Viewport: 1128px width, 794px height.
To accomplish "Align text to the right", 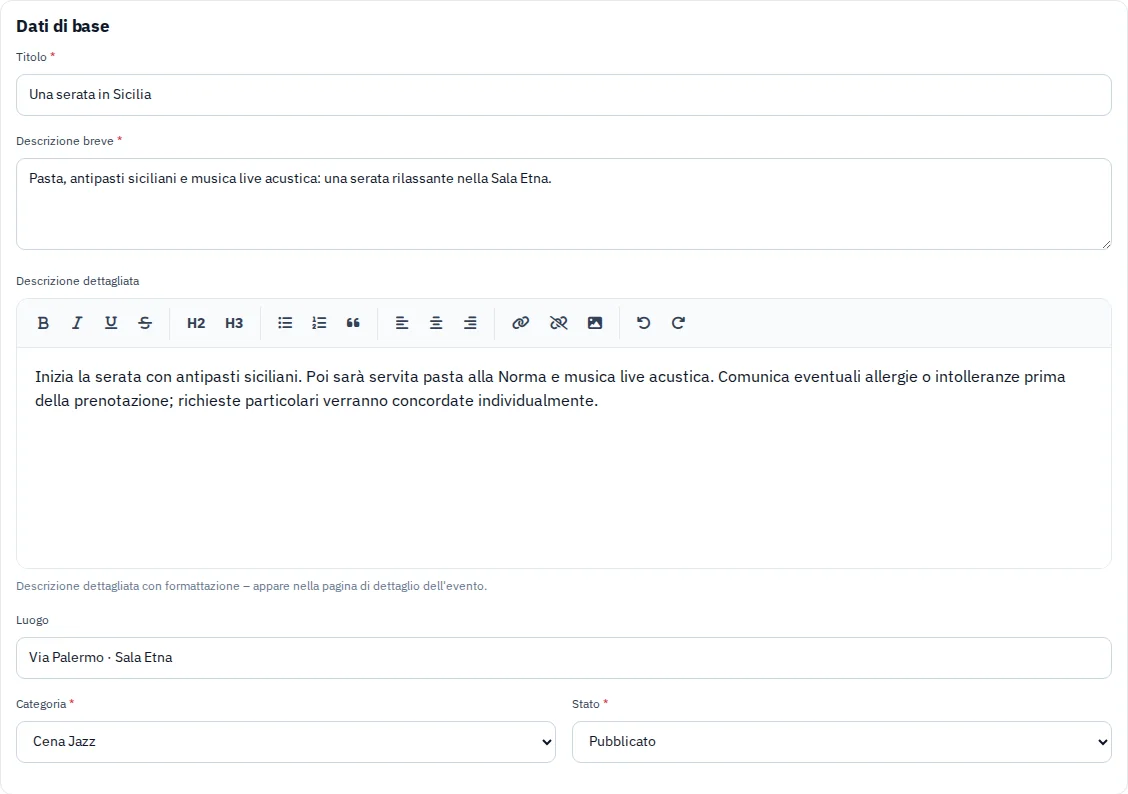I will (470, 323).
